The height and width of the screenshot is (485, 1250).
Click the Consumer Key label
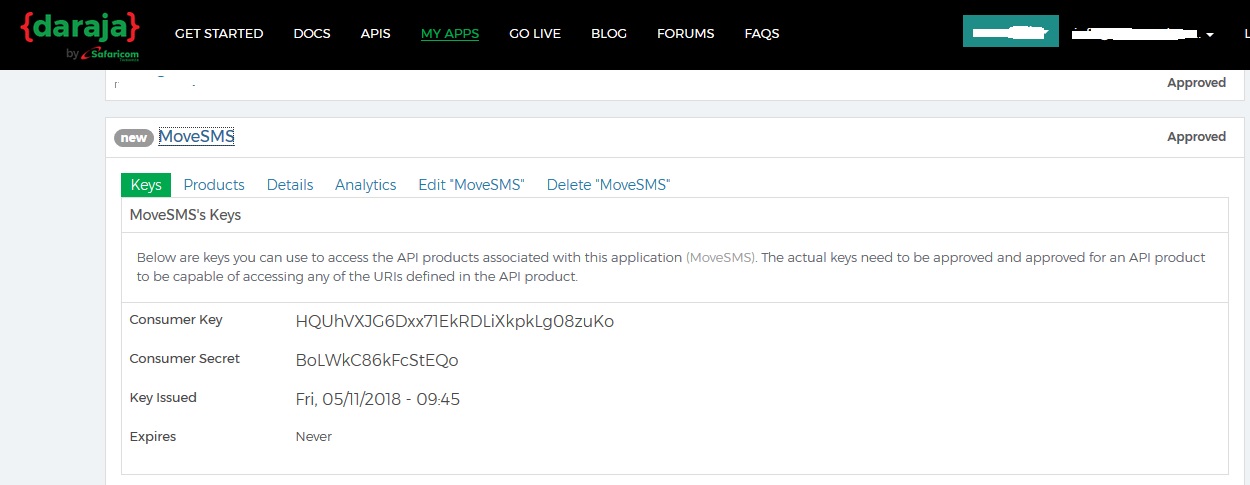point(176,320)
